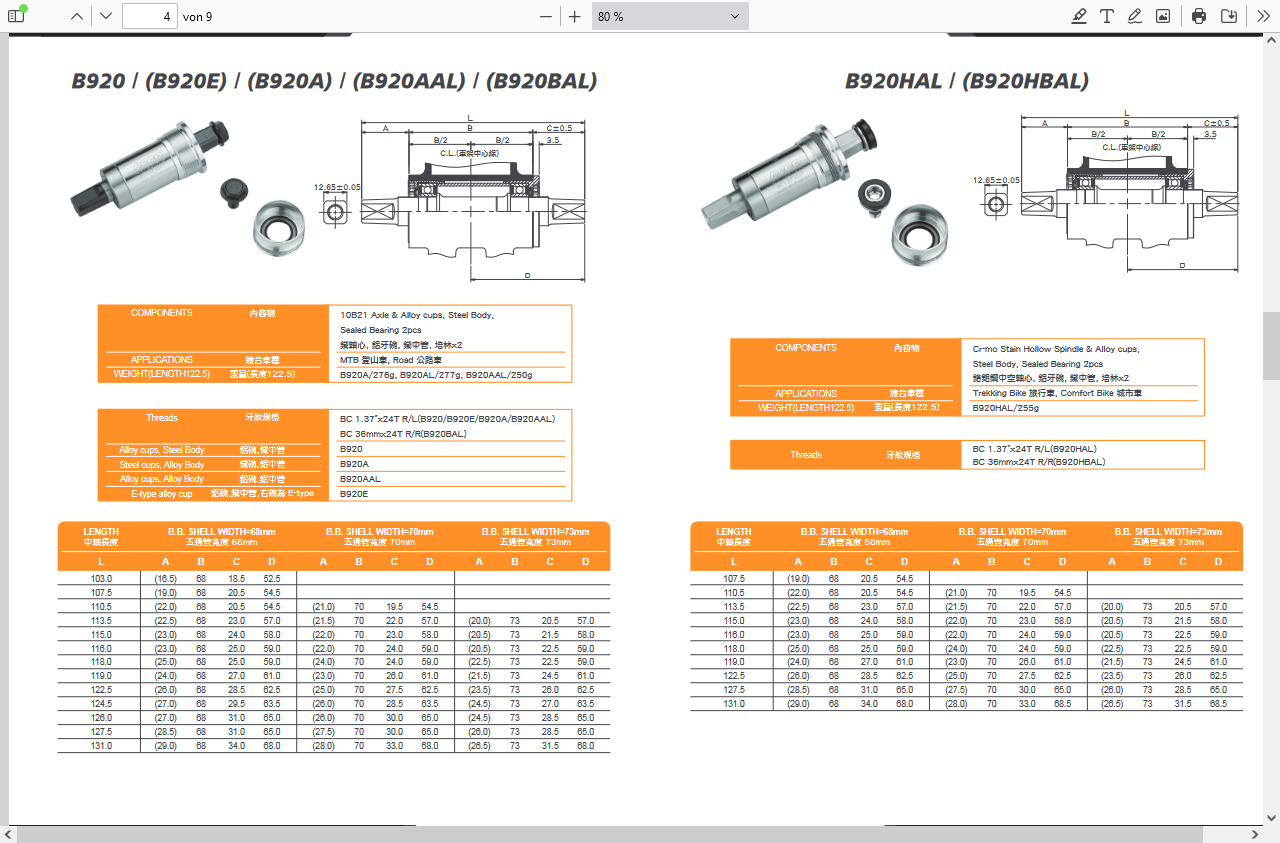Click the scroll up arrow at top right
Screen dimensions: 1280x843
tap(1271, 40)
